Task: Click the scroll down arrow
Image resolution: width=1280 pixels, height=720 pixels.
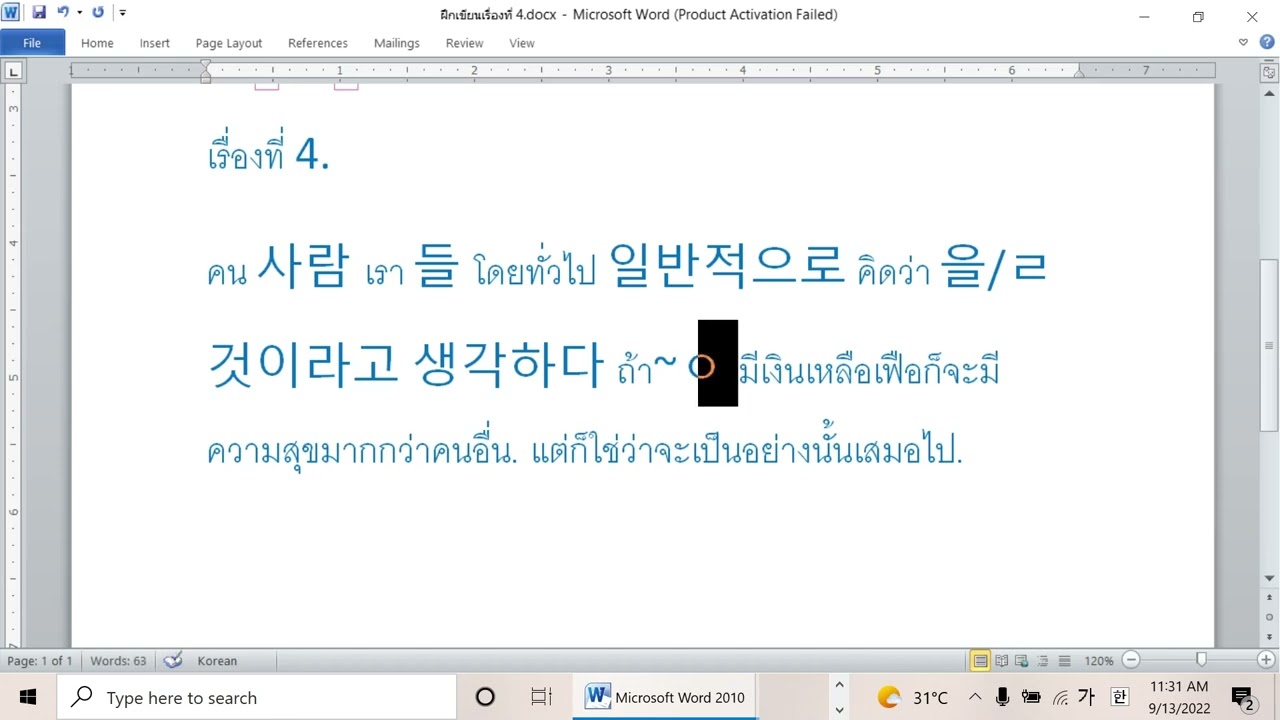Action: tap(1270, 579)
